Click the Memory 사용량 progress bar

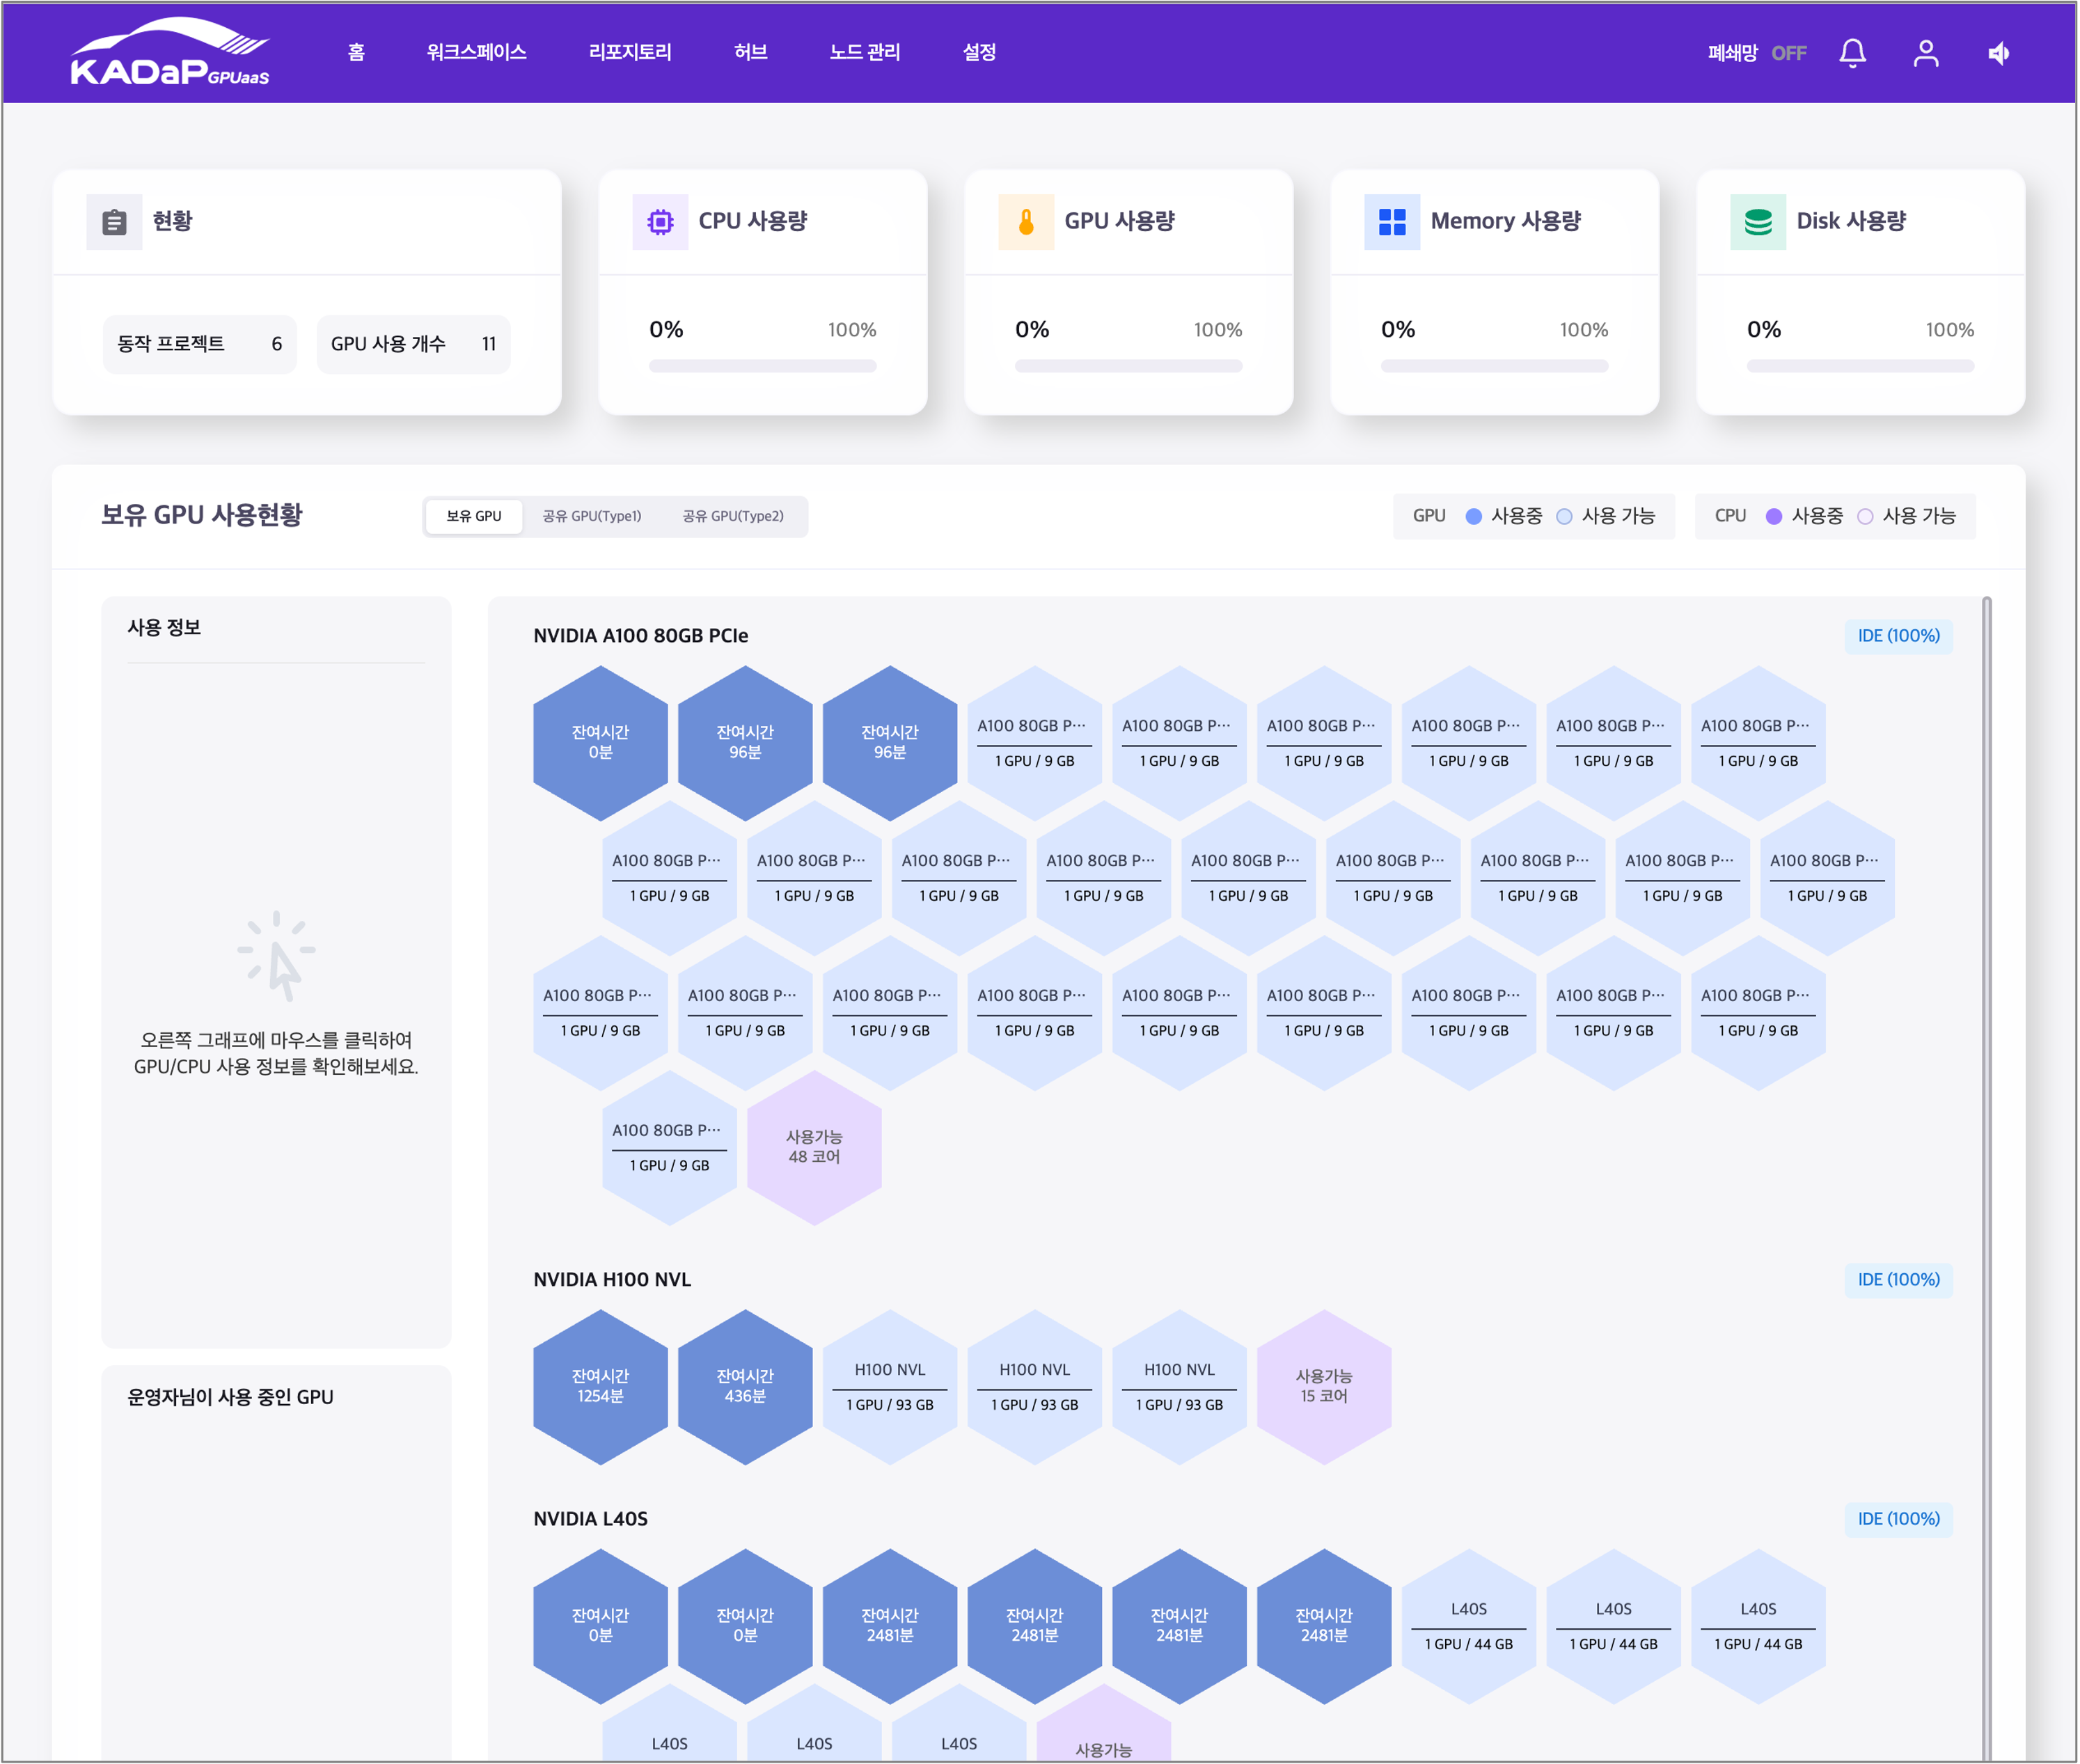[x=1495, y=366]
